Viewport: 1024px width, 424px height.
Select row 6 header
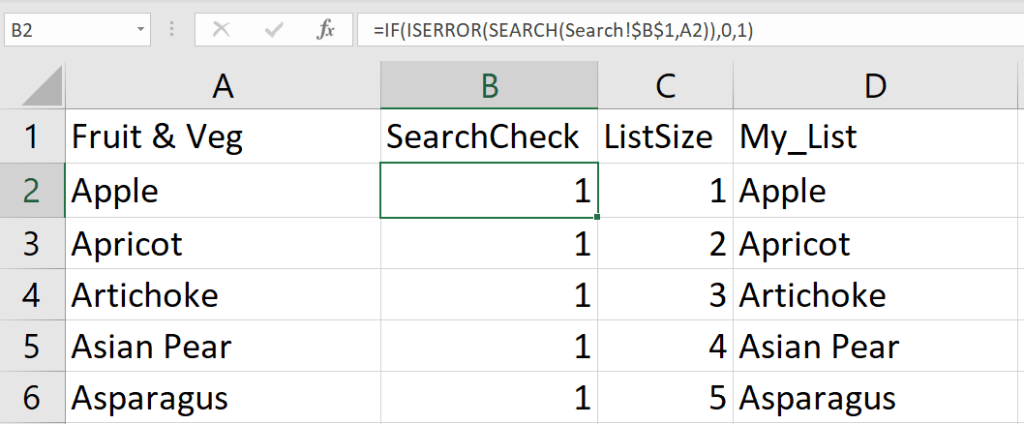[32, 399]
